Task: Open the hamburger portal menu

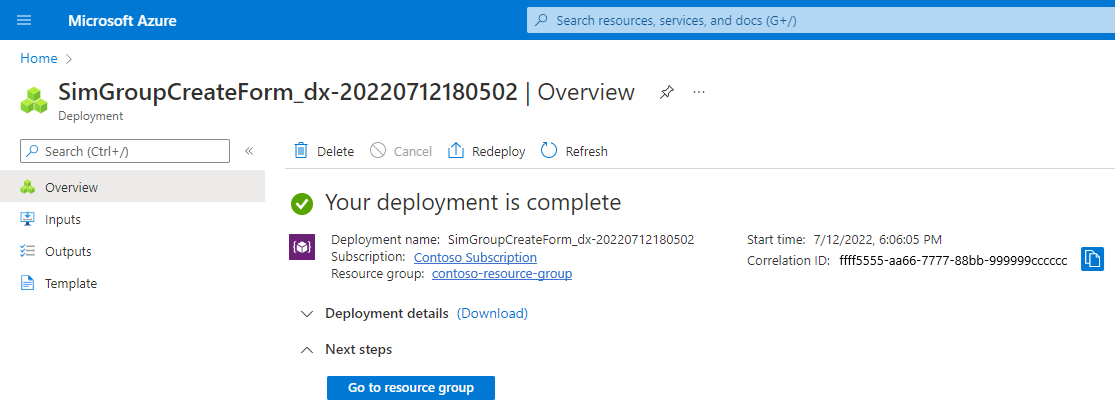Action: click(24, 20)
